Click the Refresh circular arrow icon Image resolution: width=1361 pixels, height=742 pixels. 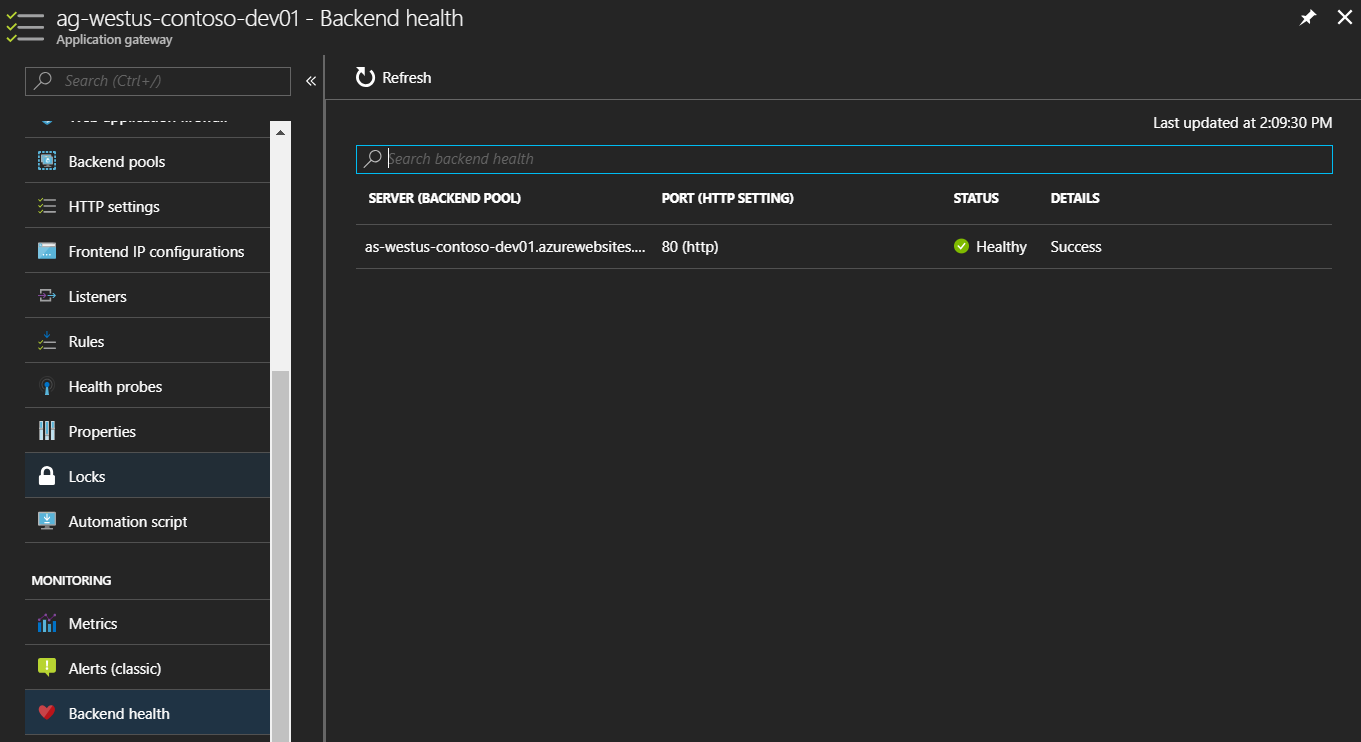pos(365,78)
